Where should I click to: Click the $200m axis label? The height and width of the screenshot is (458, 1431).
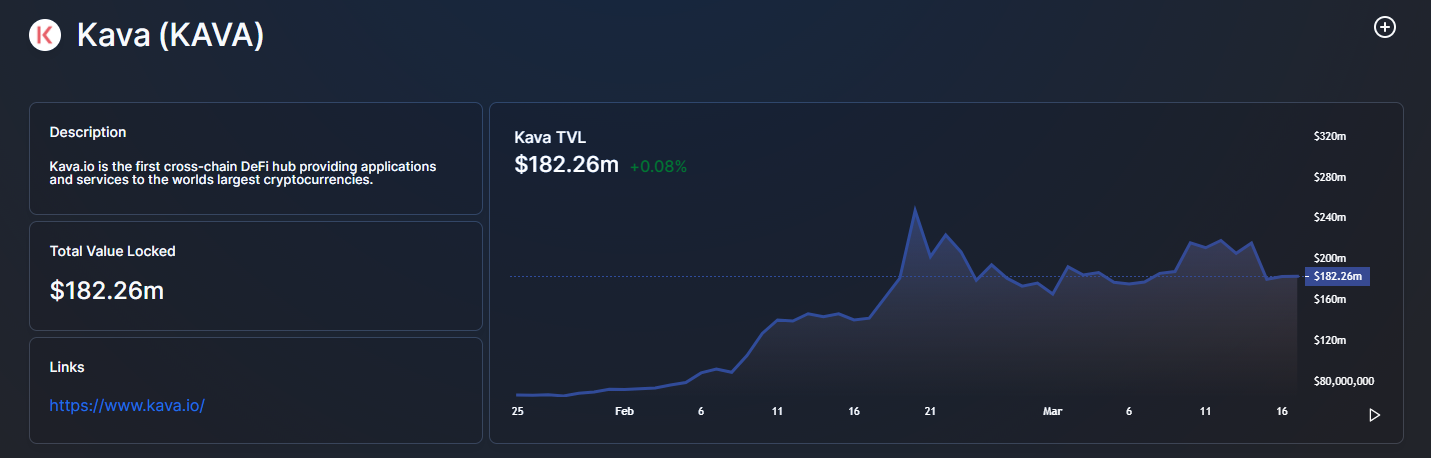[x=1330, y=258]
